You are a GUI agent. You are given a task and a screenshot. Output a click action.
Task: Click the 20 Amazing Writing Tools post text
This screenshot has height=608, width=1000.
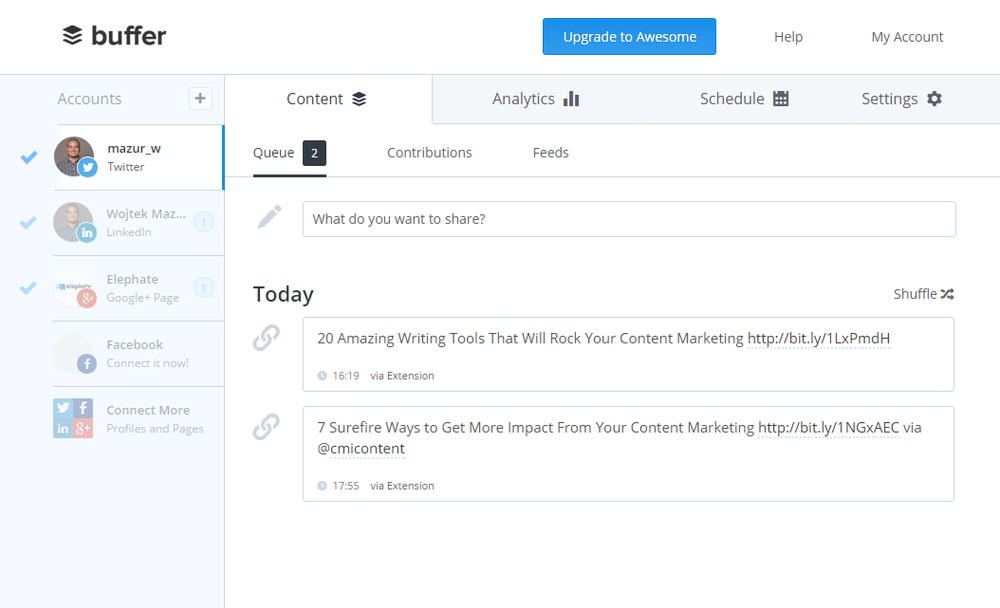[x=531, y=338]
